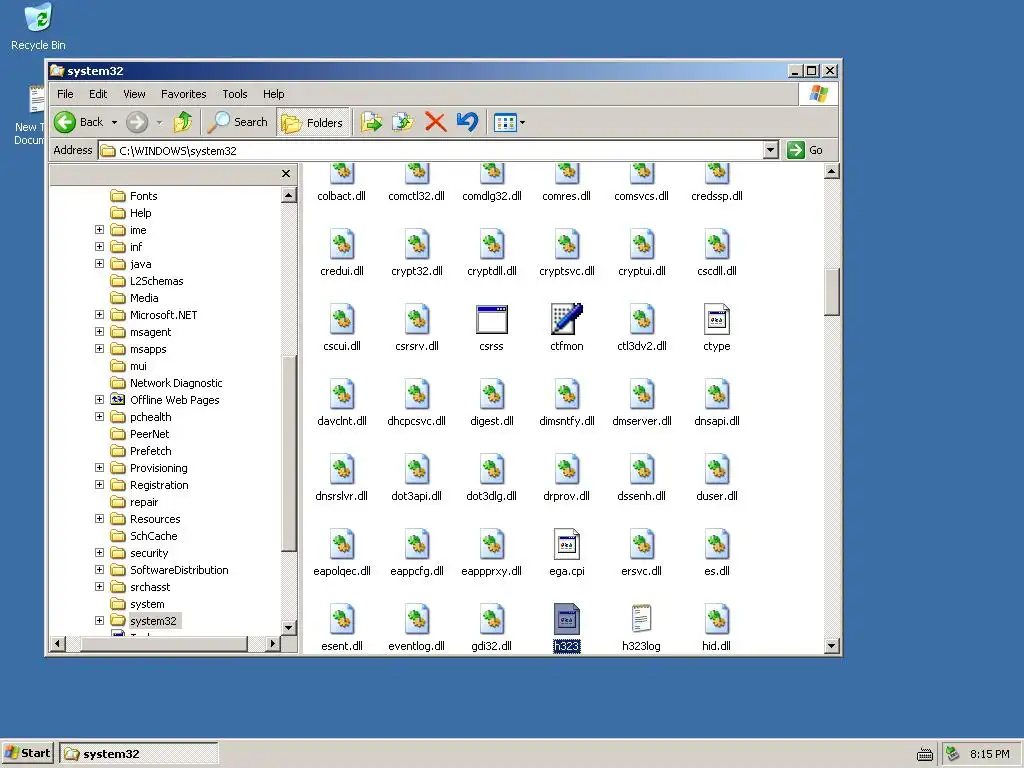Expand the pchealth folder node

click(99, 417)
